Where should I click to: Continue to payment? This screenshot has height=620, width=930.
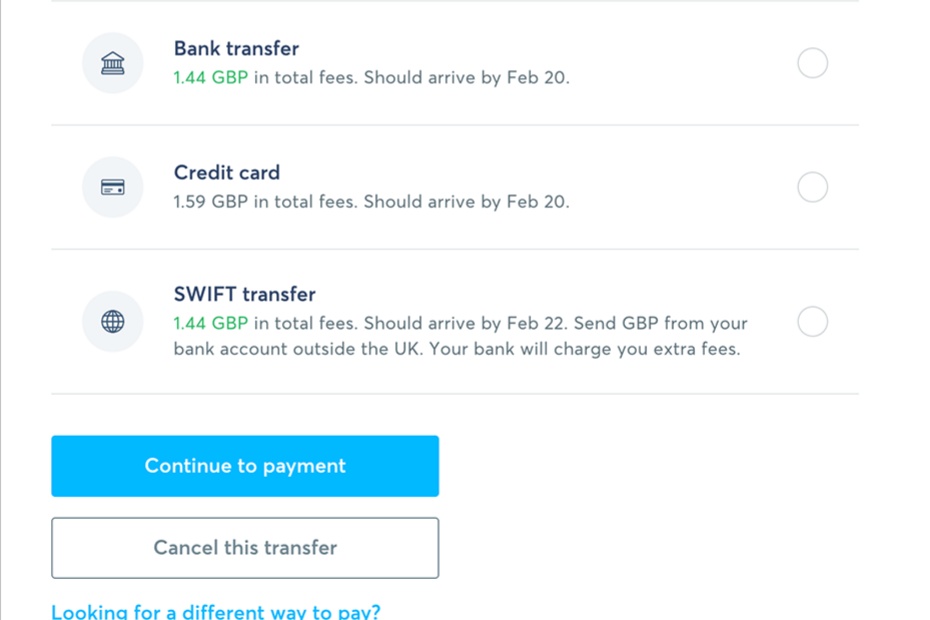pyautogui.click(x=245, y=466)
